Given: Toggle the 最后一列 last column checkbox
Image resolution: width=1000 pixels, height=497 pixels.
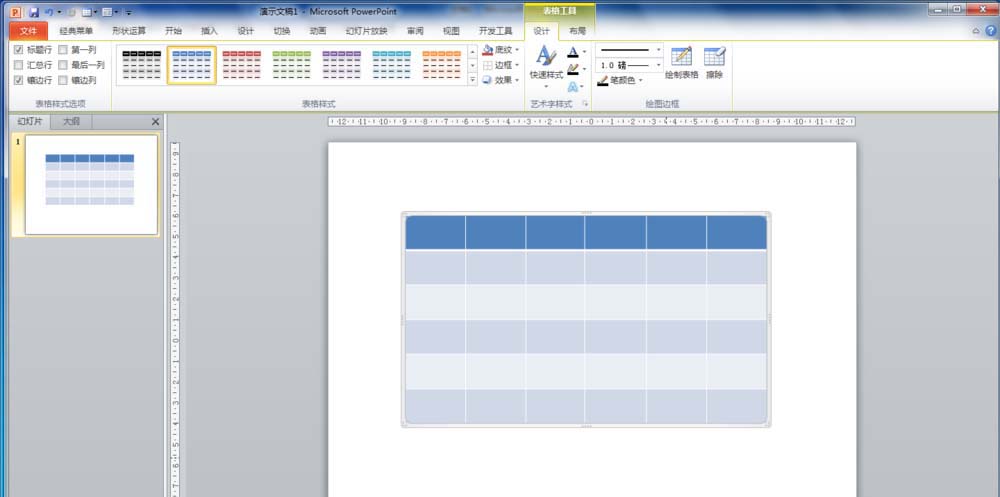Looking at the screenshot, I should pyautogui.click(x=62, y=65).
